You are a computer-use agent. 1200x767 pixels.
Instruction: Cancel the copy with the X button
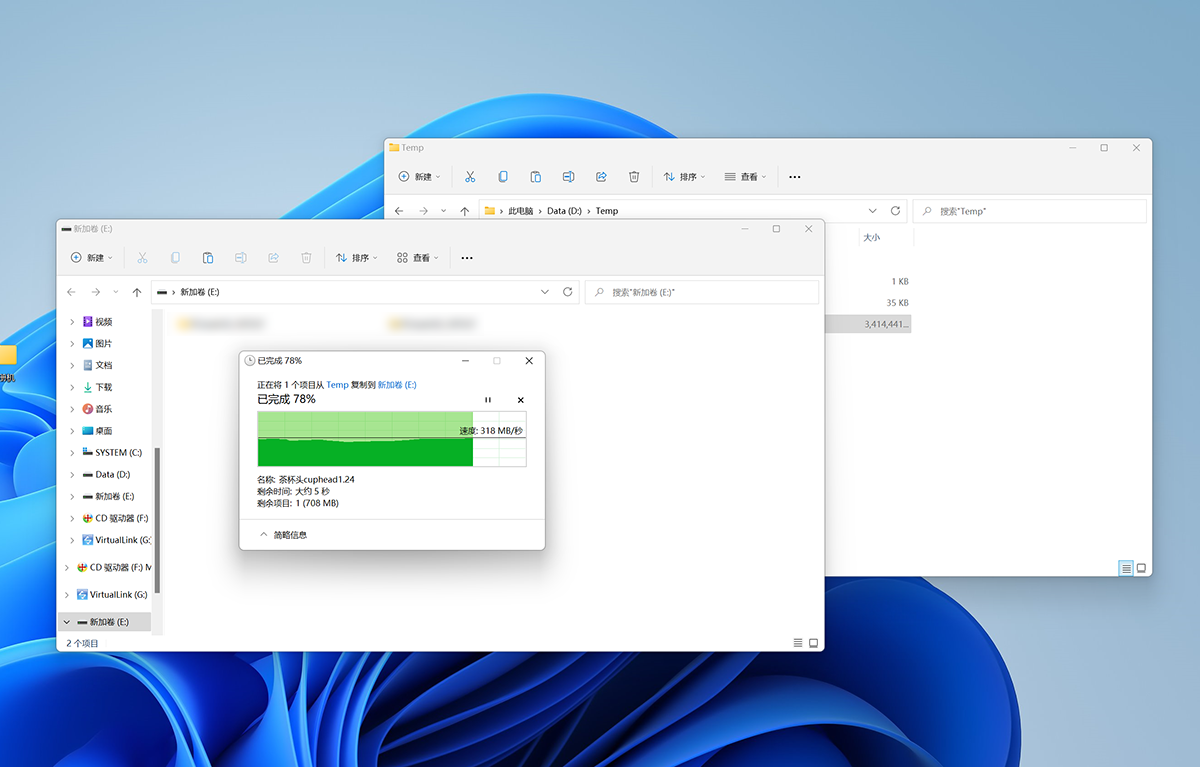coord(520,400)
